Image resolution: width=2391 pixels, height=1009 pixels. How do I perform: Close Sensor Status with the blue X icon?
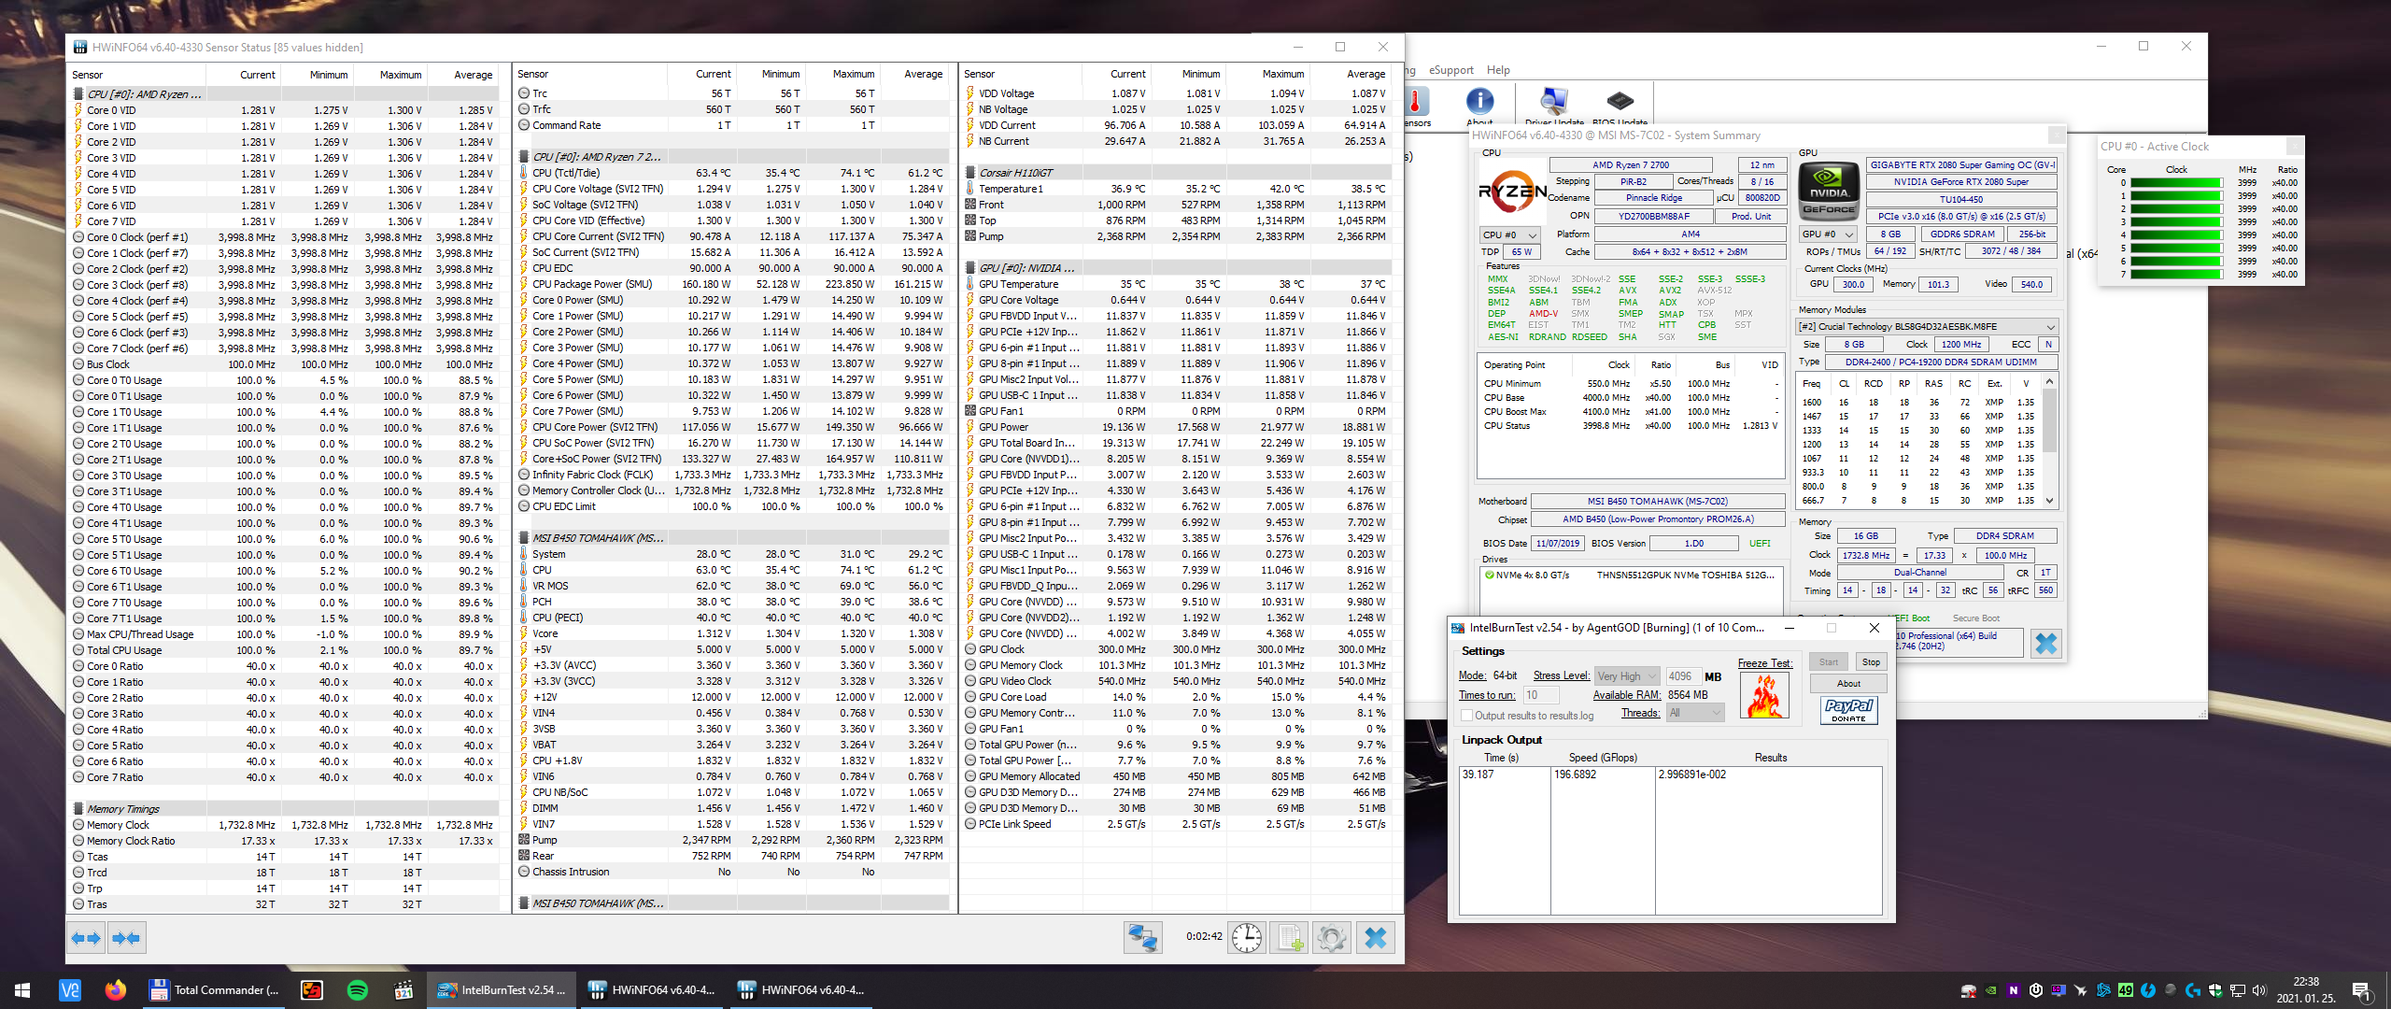coord(1376,937)
